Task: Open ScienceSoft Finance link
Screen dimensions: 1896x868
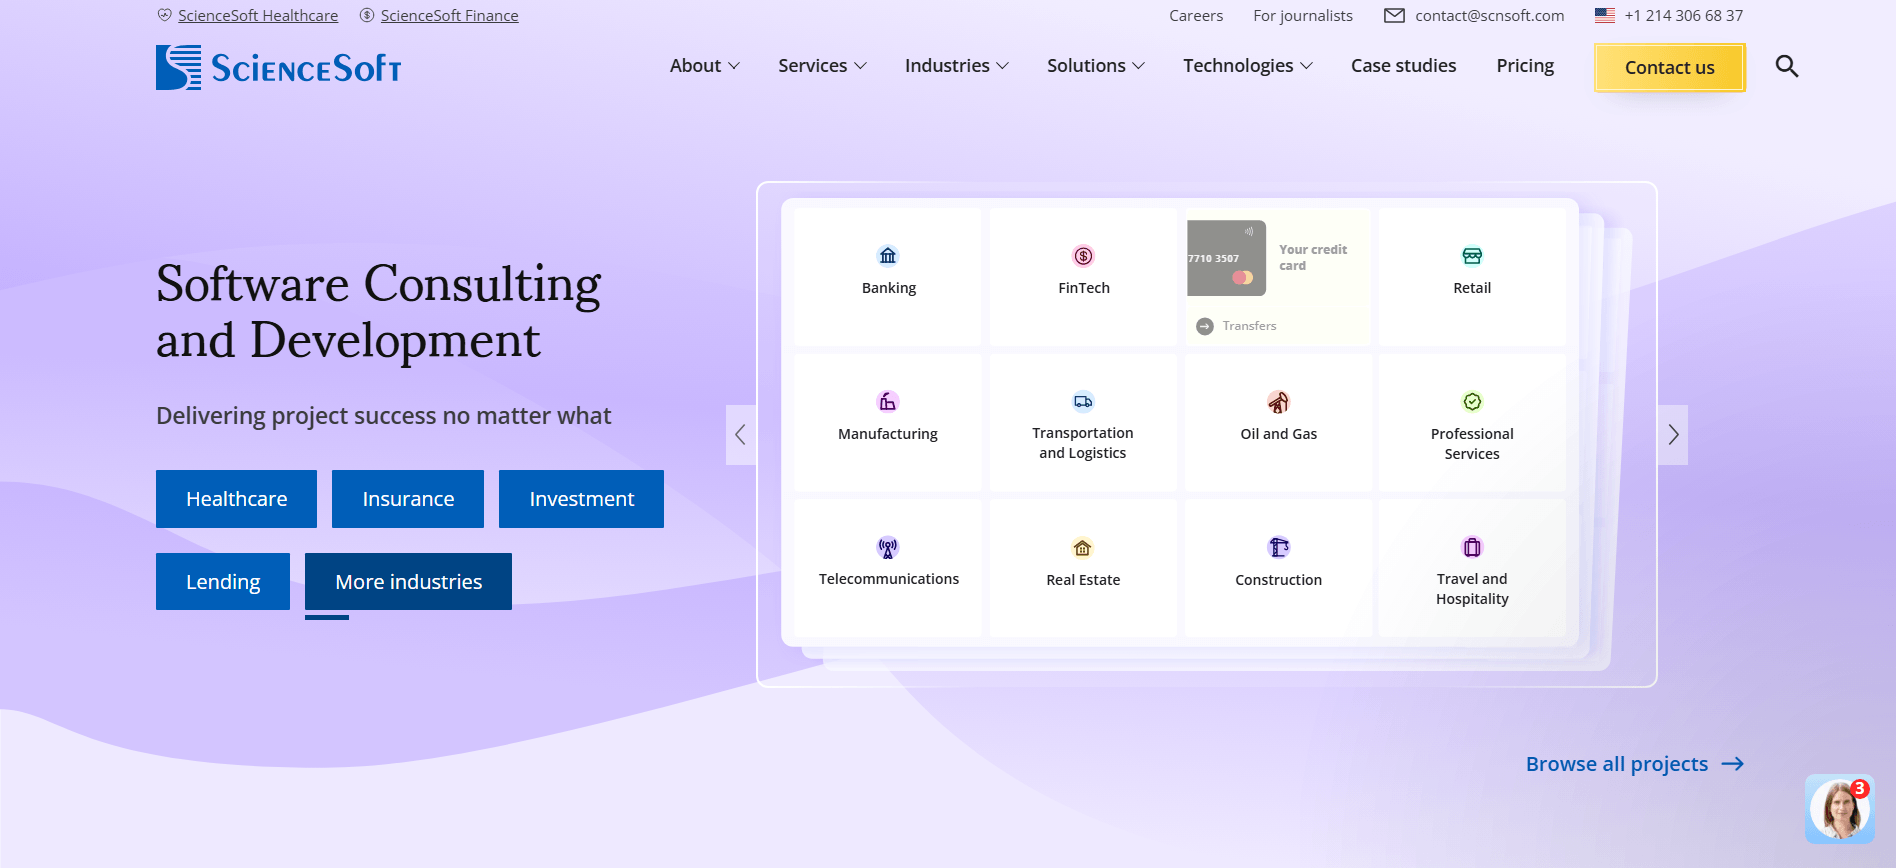Action: (449, 16)
